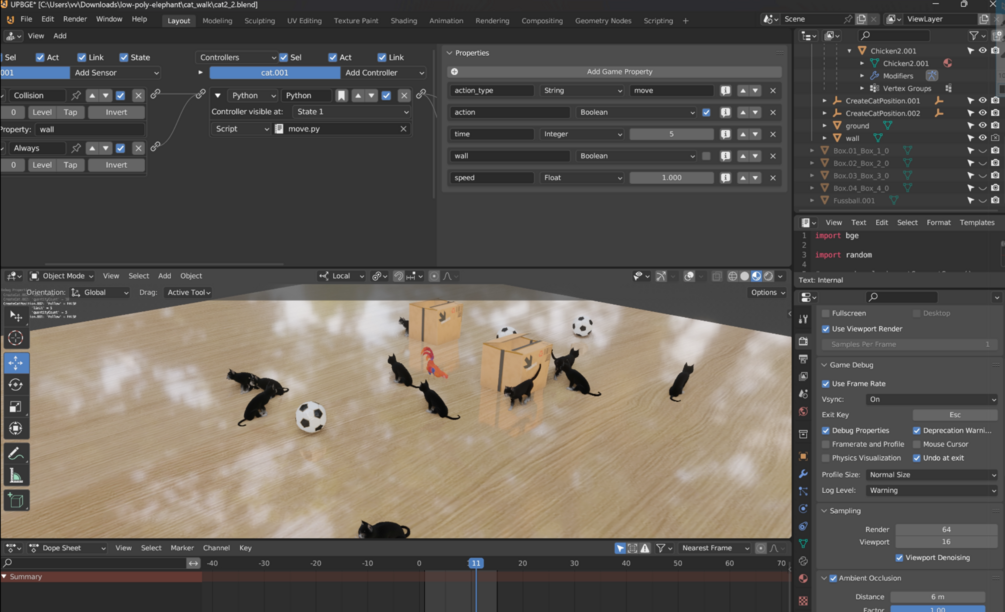Hide Chicken2.001 in viewport
The height and width of the screenshot is (612, 1005).
[x=983, y=51]
